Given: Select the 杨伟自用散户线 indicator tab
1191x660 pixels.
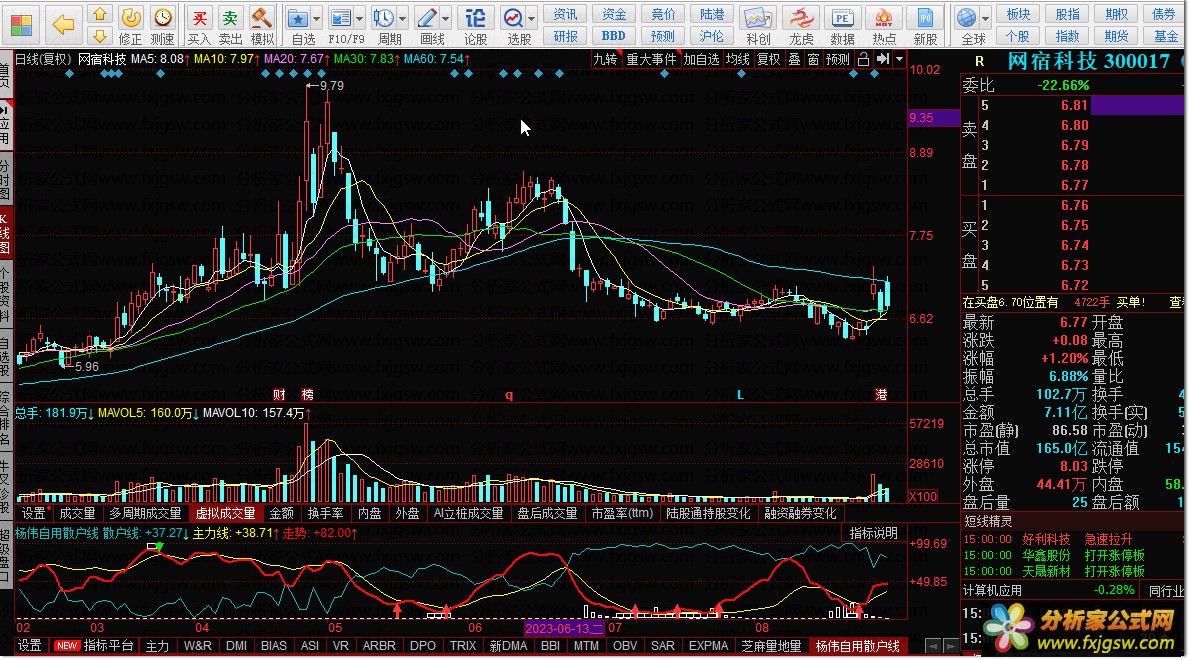Looking at the screenshot, I should [x=858, y=646].
